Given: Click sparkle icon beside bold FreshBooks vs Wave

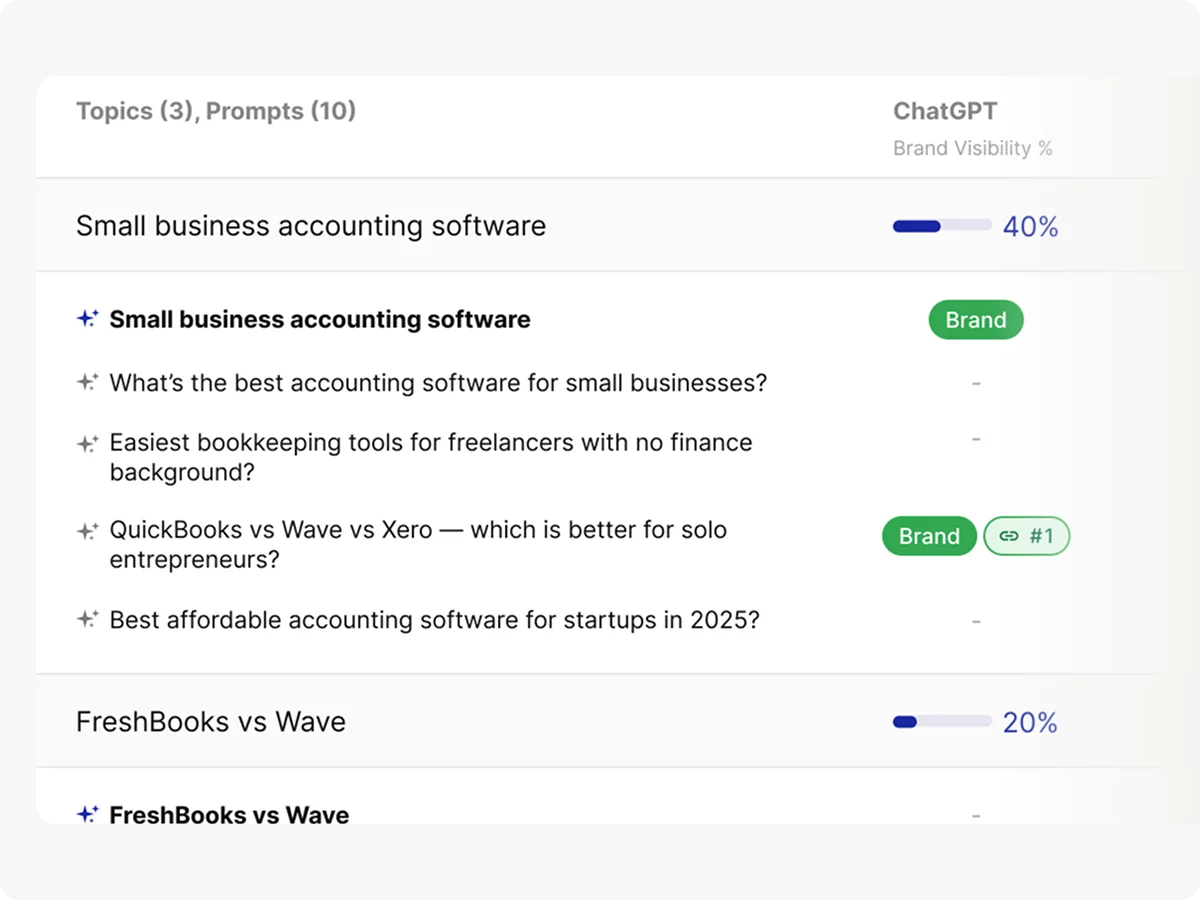Looking at the screenshot, I should (88, 814).
